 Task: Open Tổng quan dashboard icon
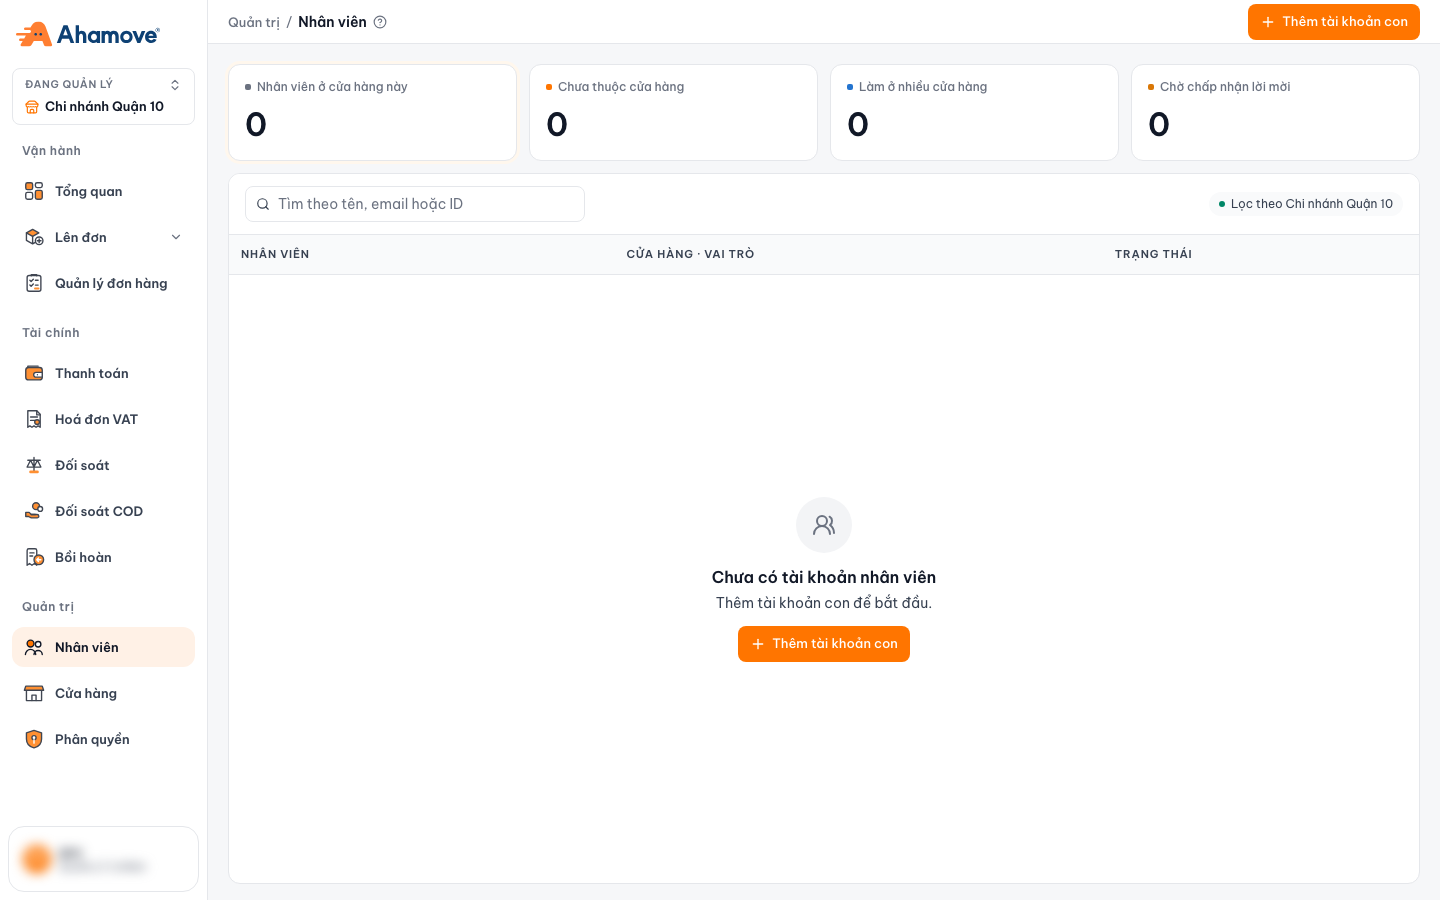(x=34, y=191)
